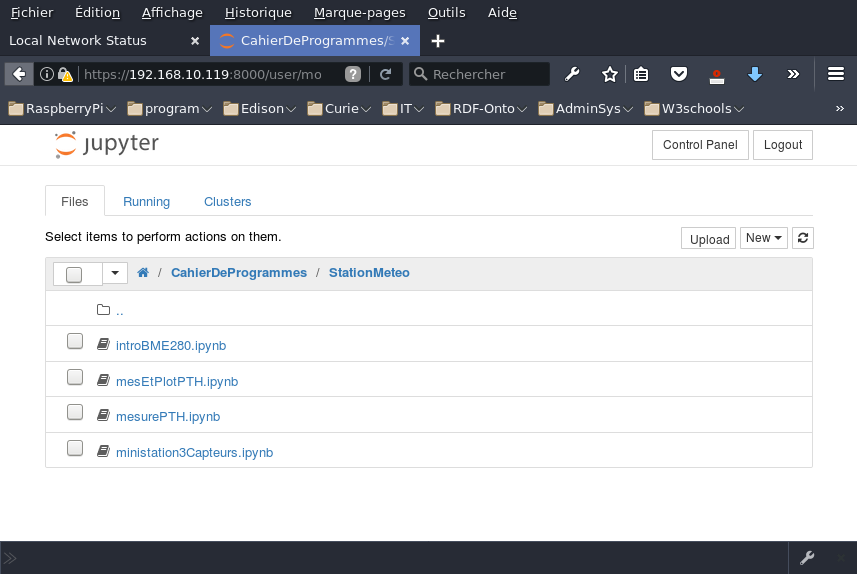The image size is (857, 574).
Task: Open a new browser tab
Action: pyautogui.click(x=437, y=41)
